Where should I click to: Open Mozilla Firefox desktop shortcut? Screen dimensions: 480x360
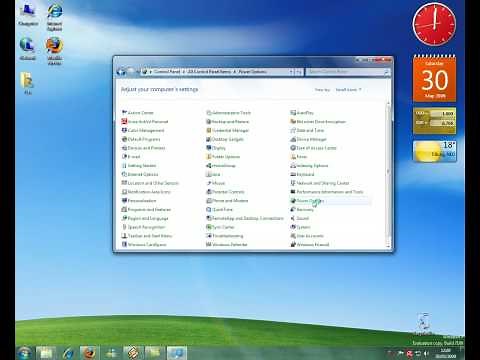[x=54, y=50]
